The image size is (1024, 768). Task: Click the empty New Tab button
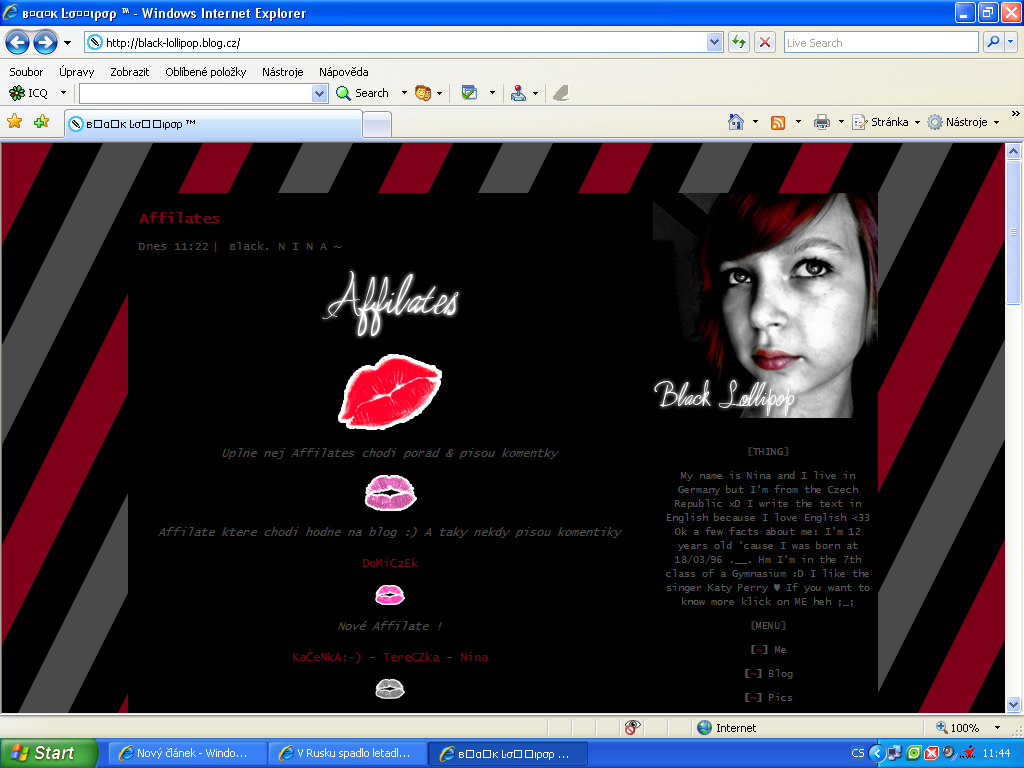point(376,124)
